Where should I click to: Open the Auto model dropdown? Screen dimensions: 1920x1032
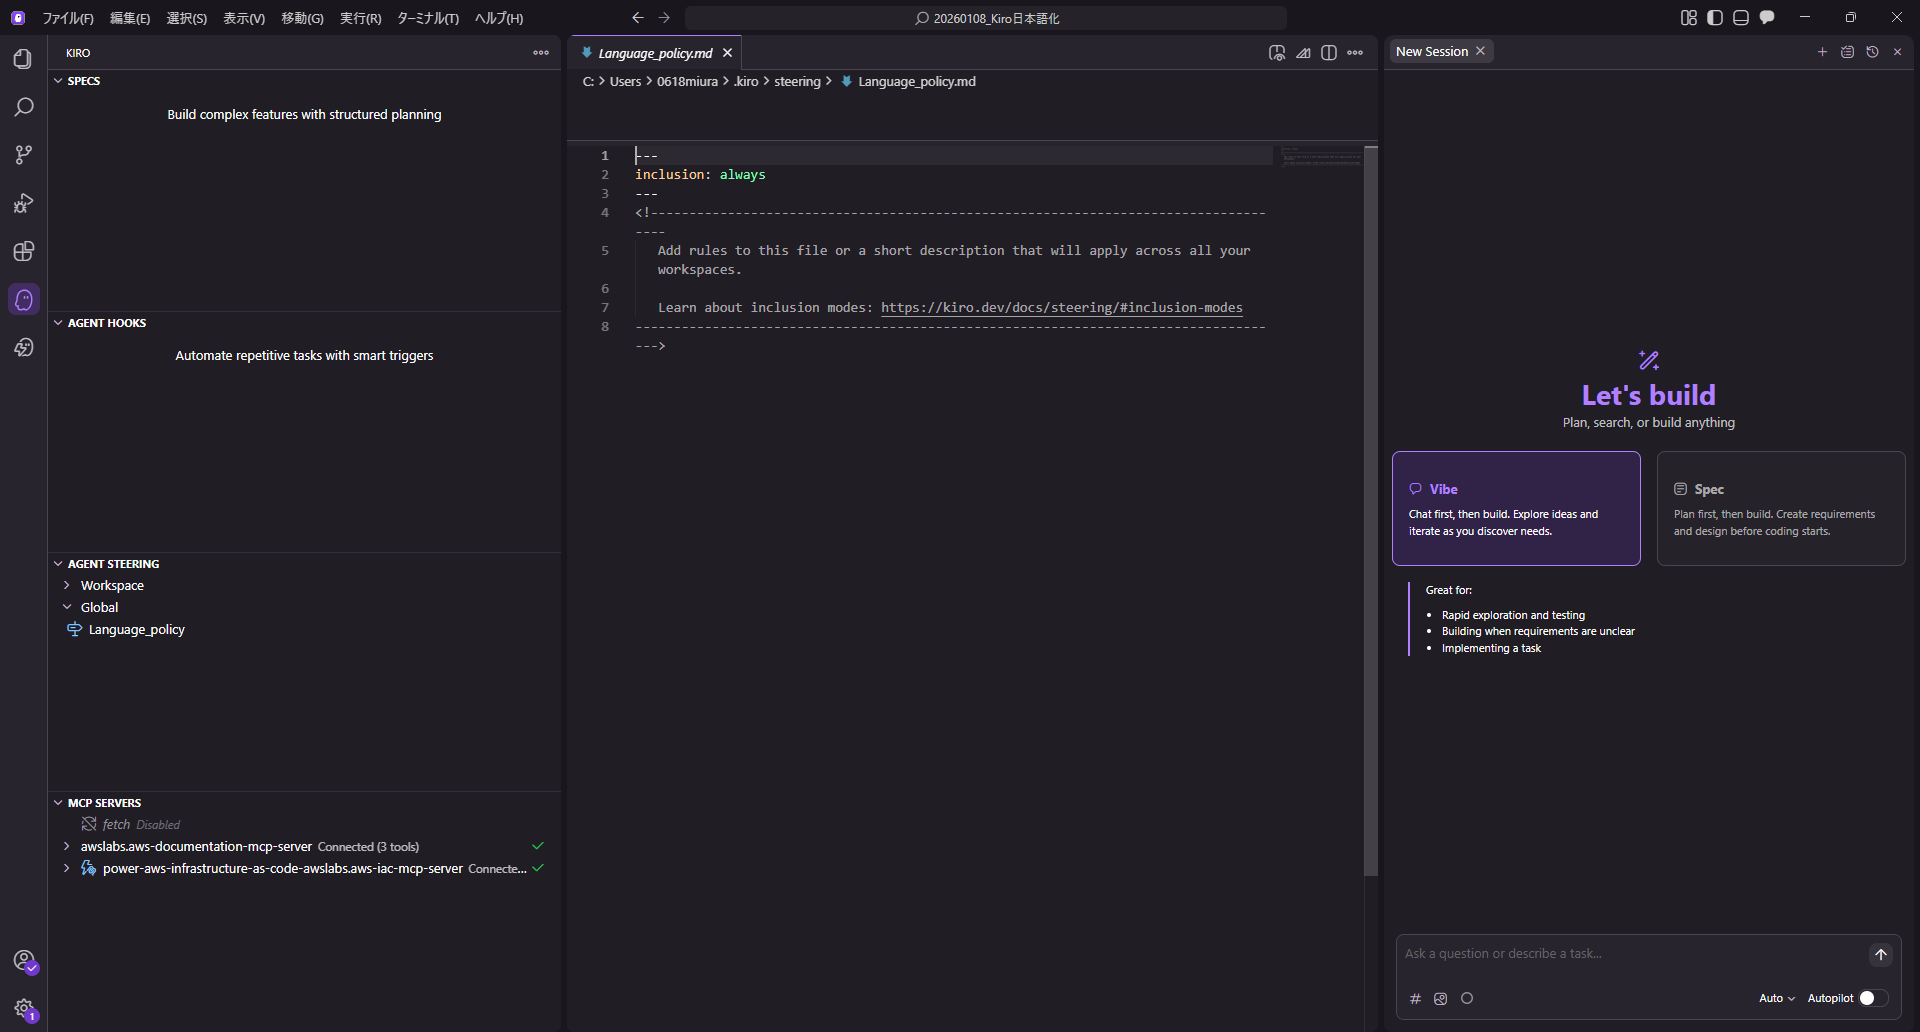point(1776,998)
